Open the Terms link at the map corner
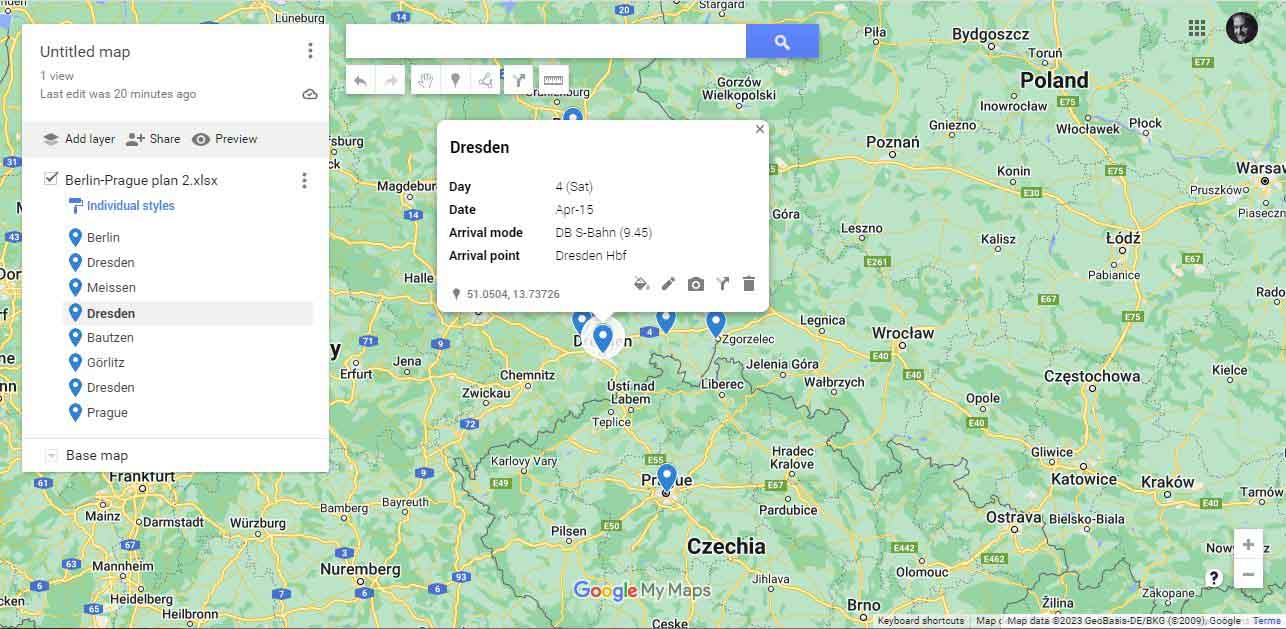1286x629 pixels. (1266, 621)
